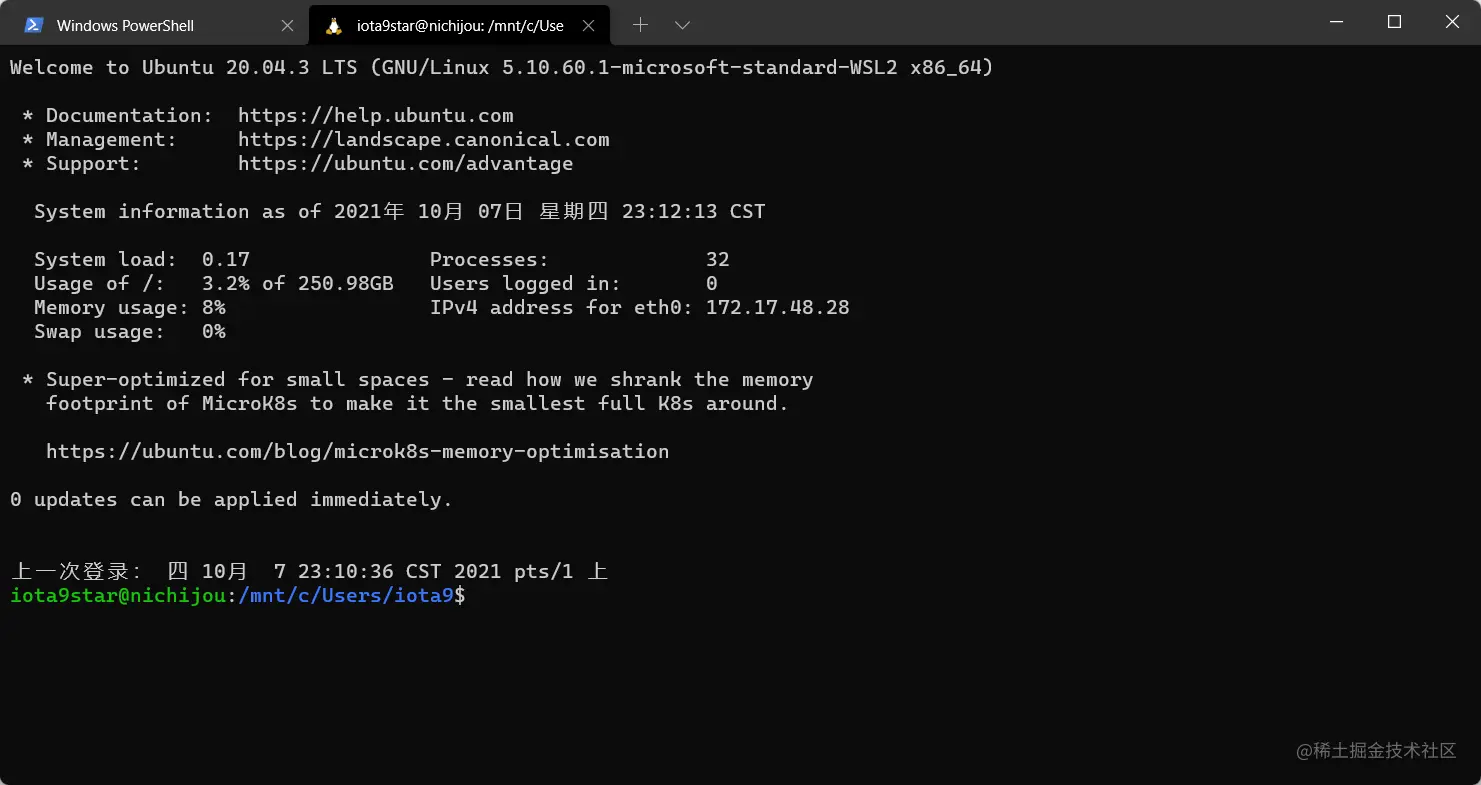Close the iota9star@nichijou tab
The height and width of the screenshot is (785, 1481).
589,26
